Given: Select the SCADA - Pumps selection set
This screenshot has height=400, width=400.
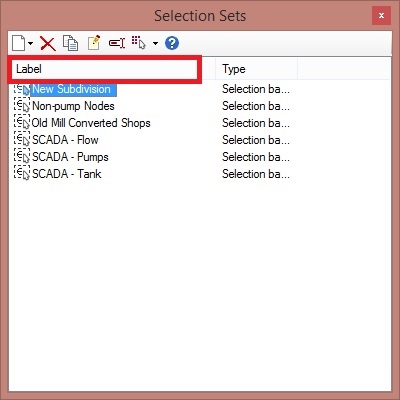Looking at the screenshot, I should [x=70, y=157].
